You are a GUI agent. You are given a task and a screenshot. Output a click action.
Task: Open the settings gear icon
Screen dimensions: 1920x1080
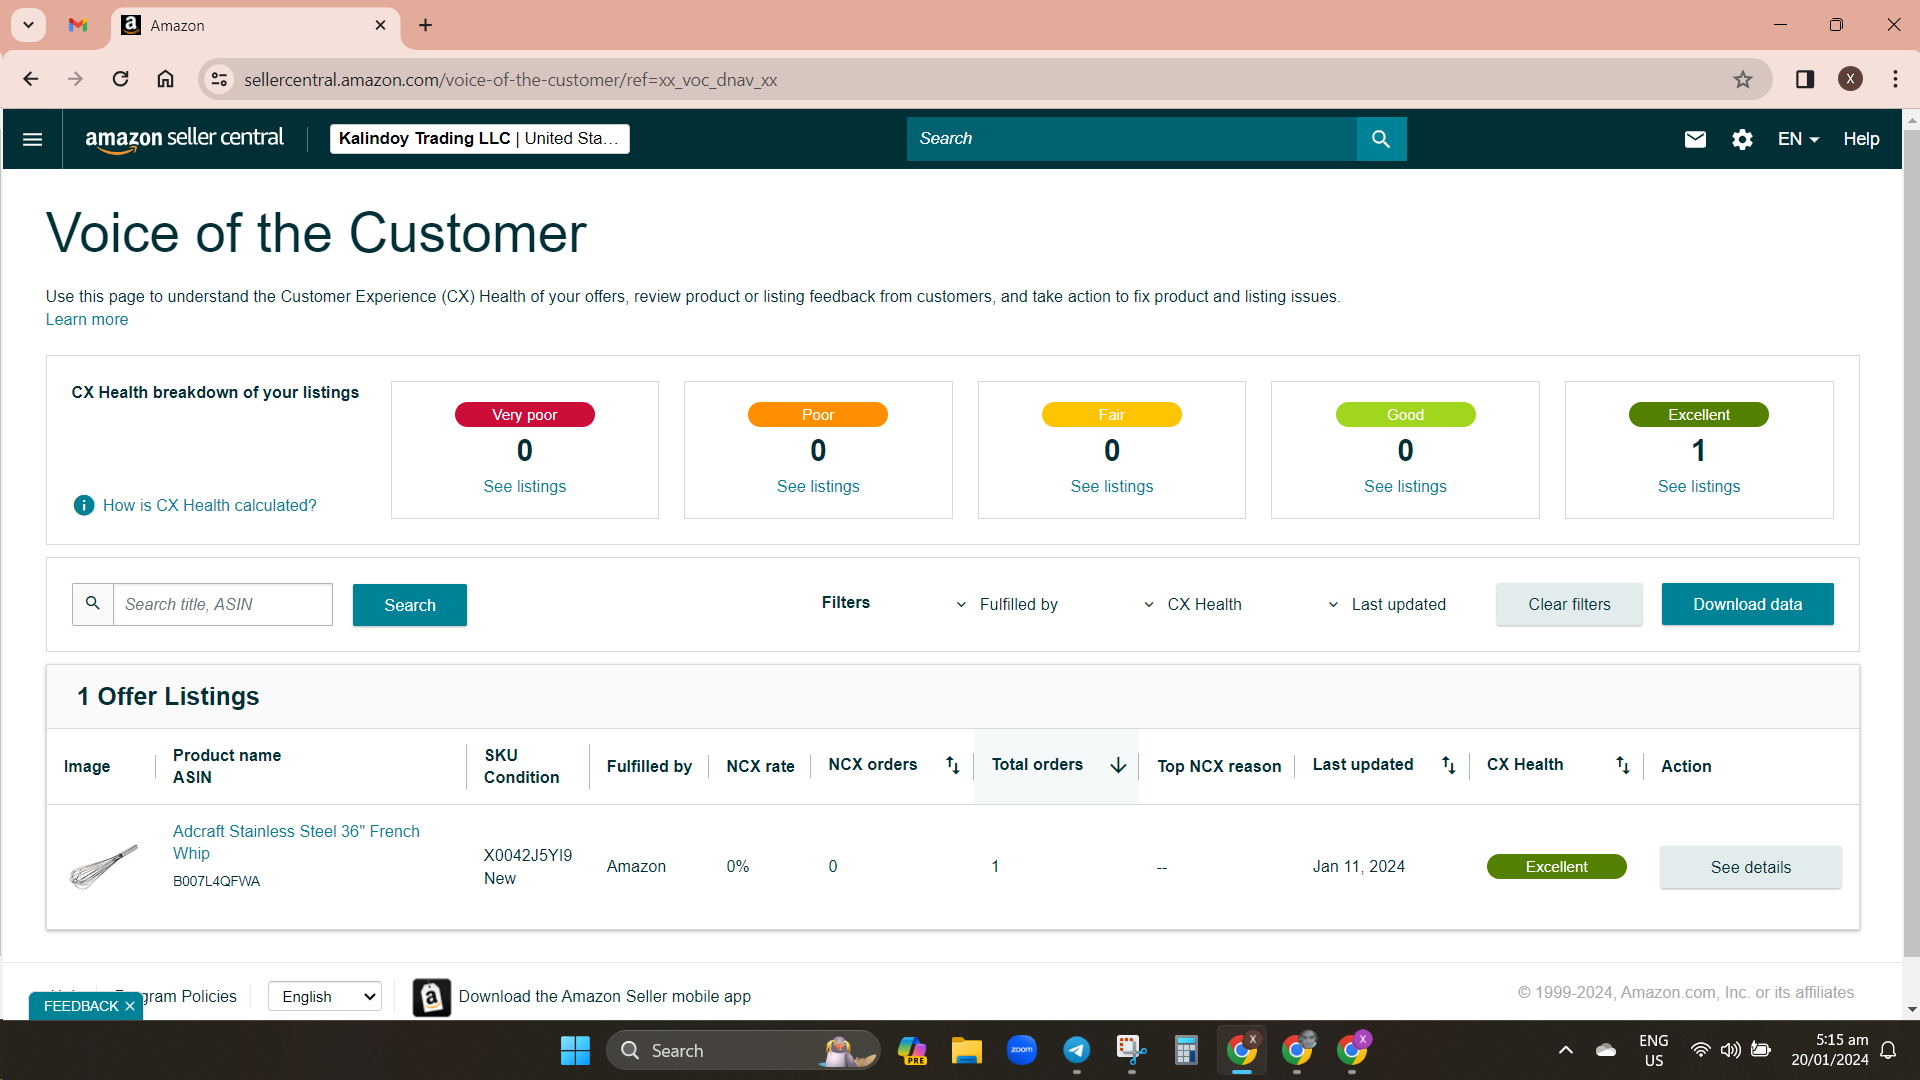(1742, 139)
